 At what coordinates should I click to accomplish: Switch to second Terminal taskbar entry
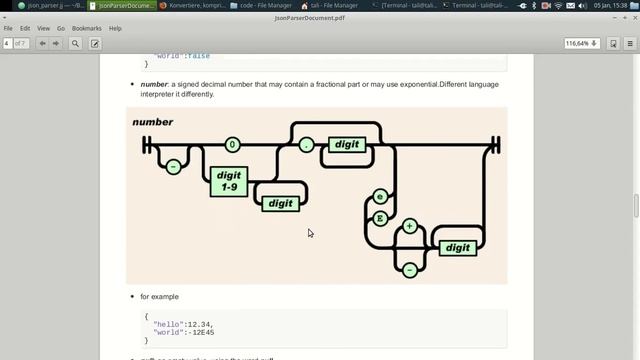pos(475,5)
